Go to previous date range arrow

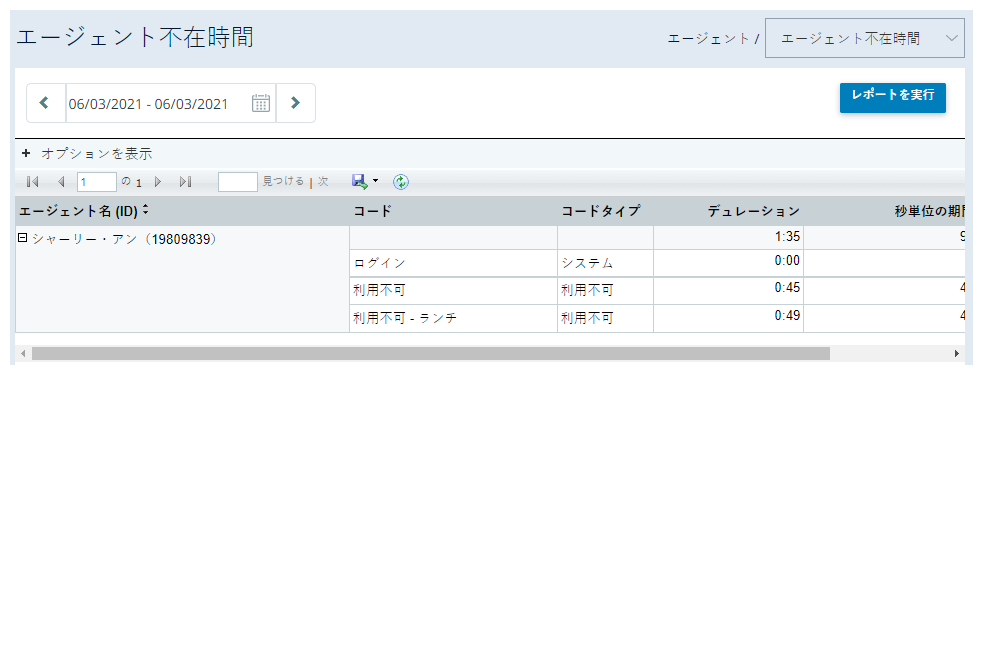pos(45,103)
